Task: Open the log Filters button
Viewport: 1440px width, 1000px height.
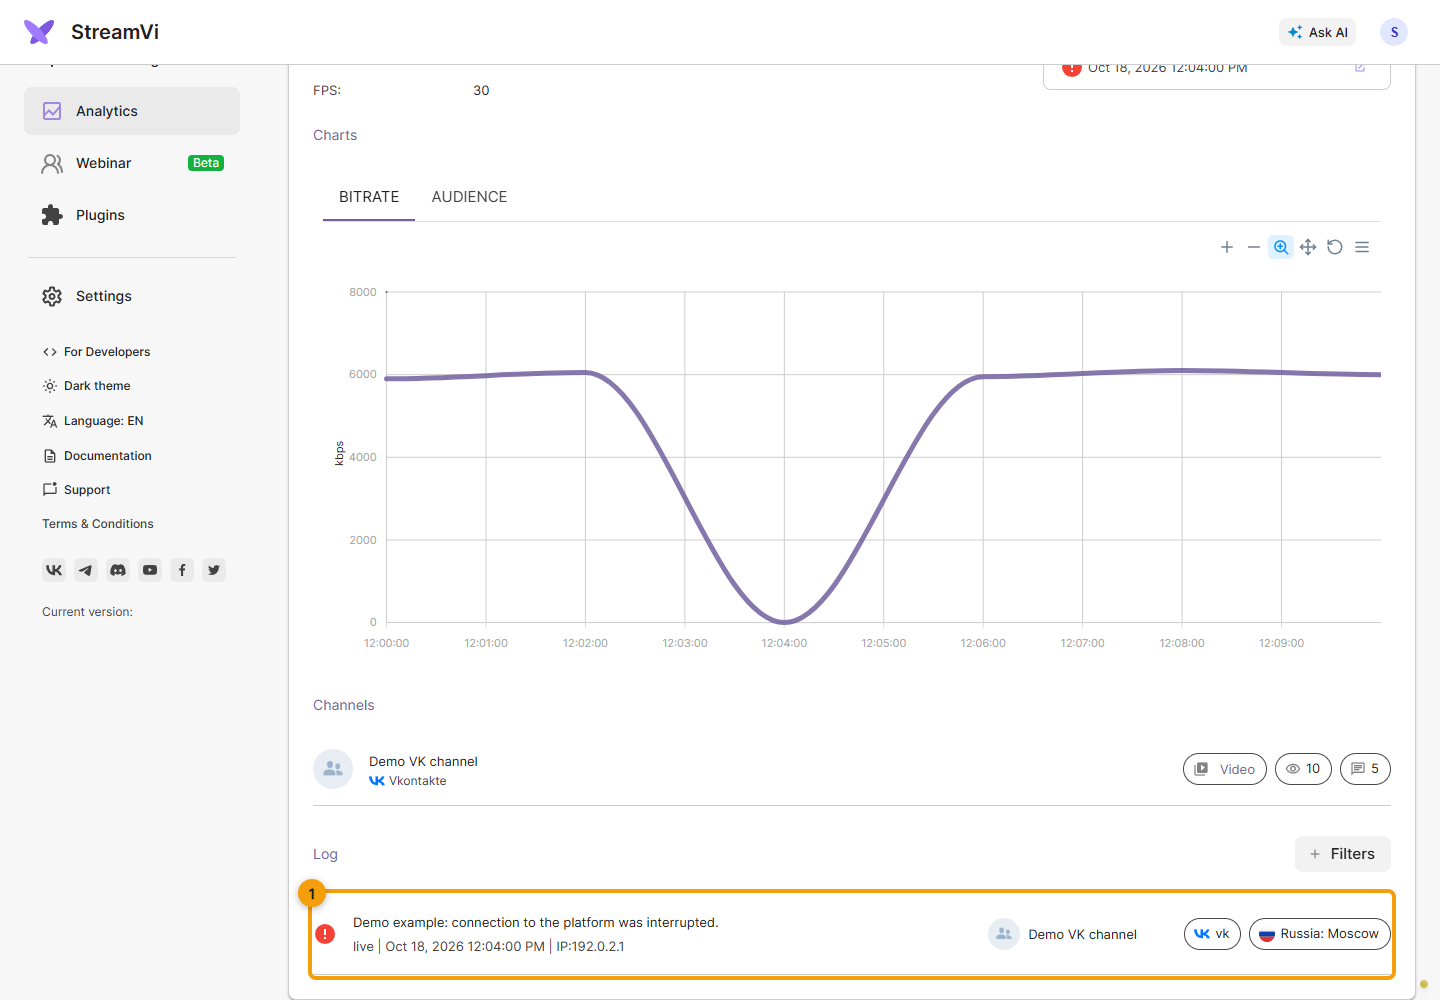Action: [1343, 854]
